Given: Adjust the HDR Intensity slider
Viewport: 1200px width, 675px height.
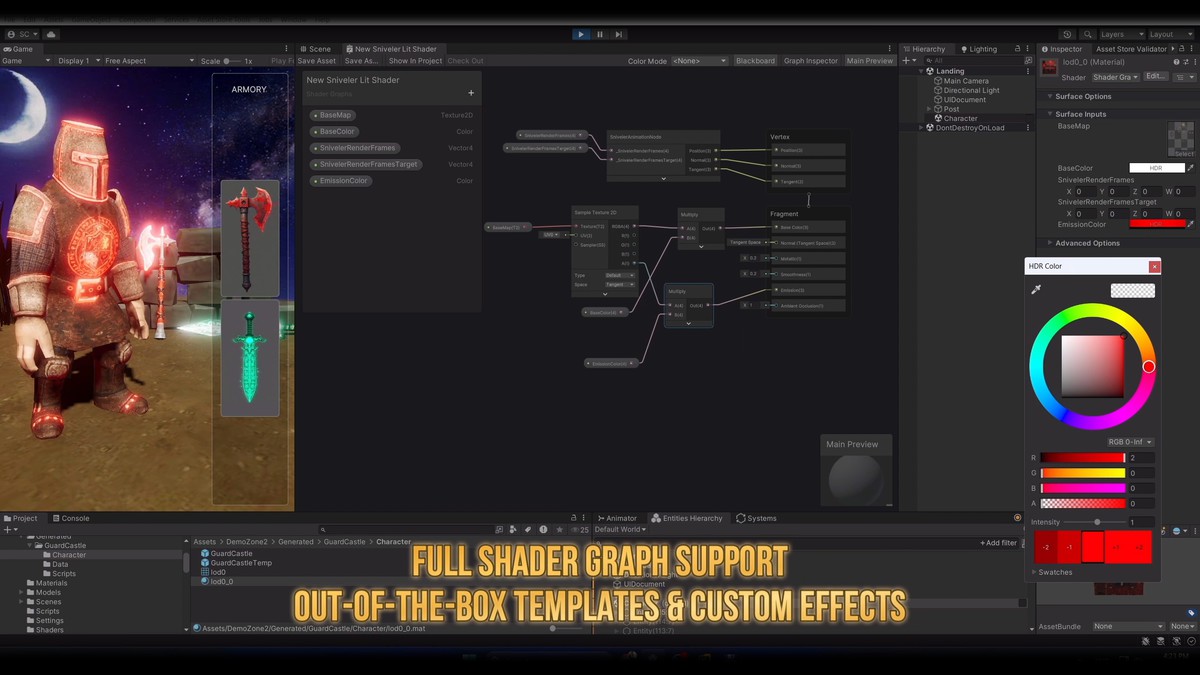Looking at the screenshot, I should (x=1096, y=522).
